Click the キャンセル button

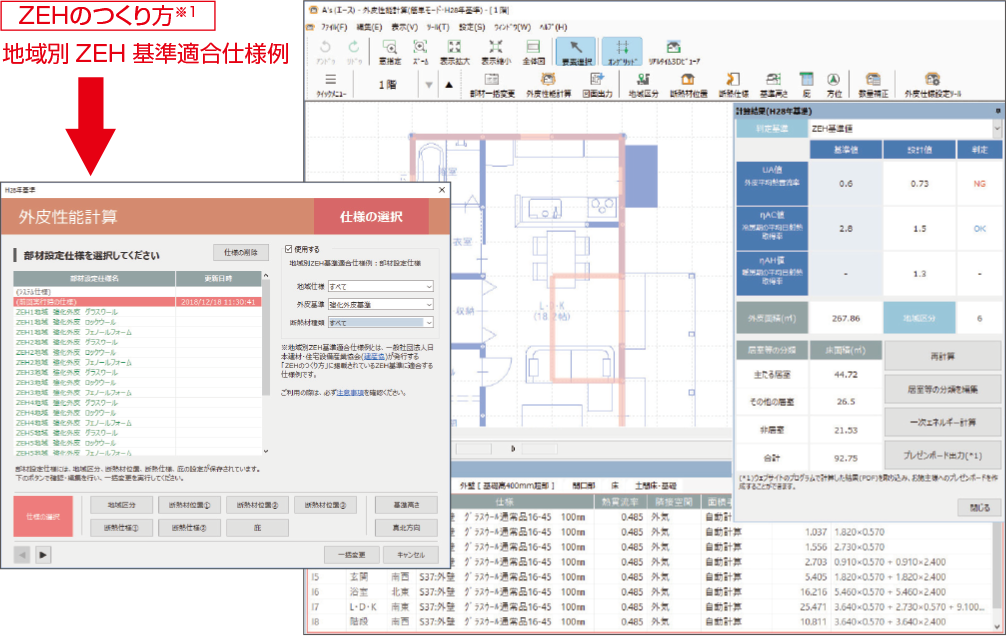(x=411, y=554)
